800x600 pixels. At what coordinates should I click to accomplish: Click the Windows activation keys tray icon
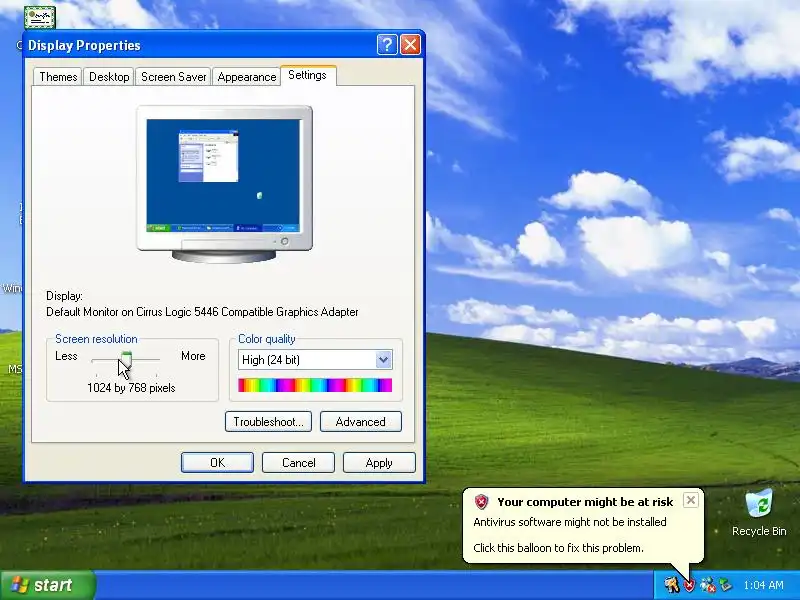tap(671, 585)
